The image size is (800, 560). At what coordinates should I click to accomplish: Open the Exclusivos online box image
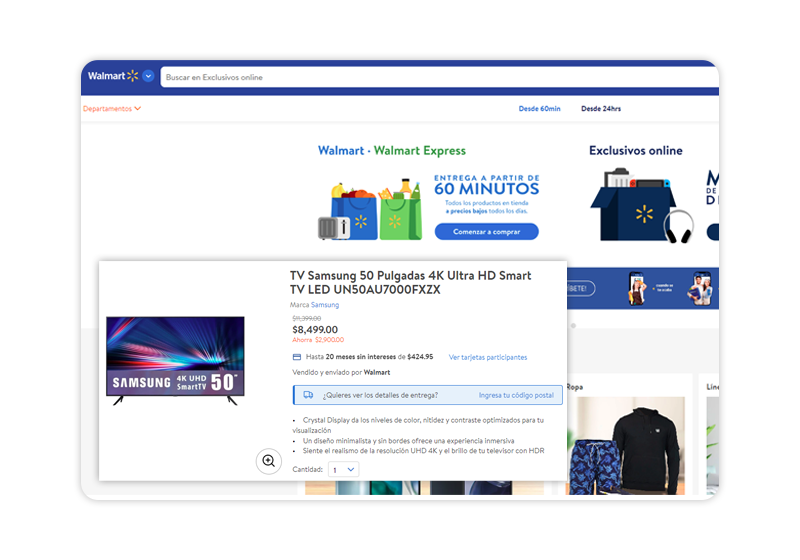click(x=641, y=205)
